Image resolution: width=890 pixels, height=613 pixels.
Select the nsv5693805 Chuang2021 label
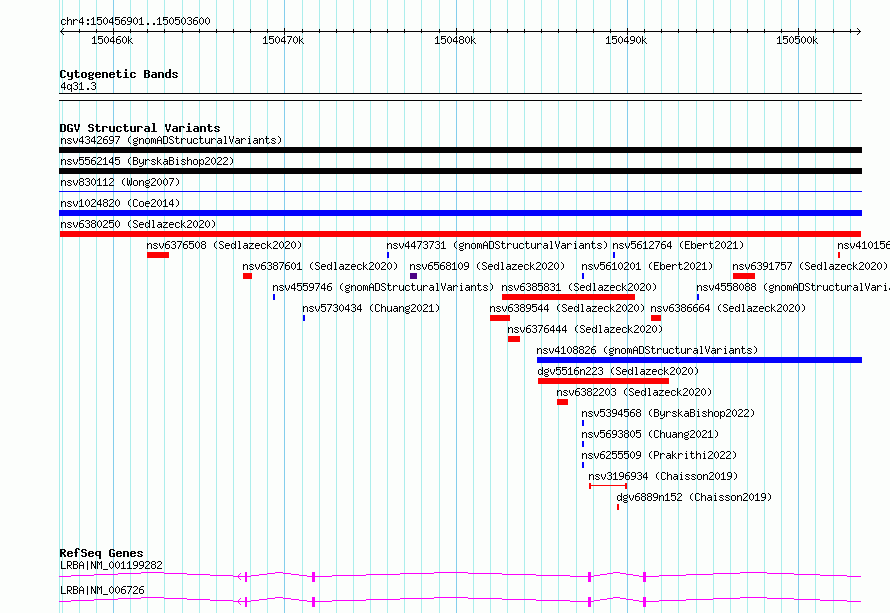(x=650, y=434)
